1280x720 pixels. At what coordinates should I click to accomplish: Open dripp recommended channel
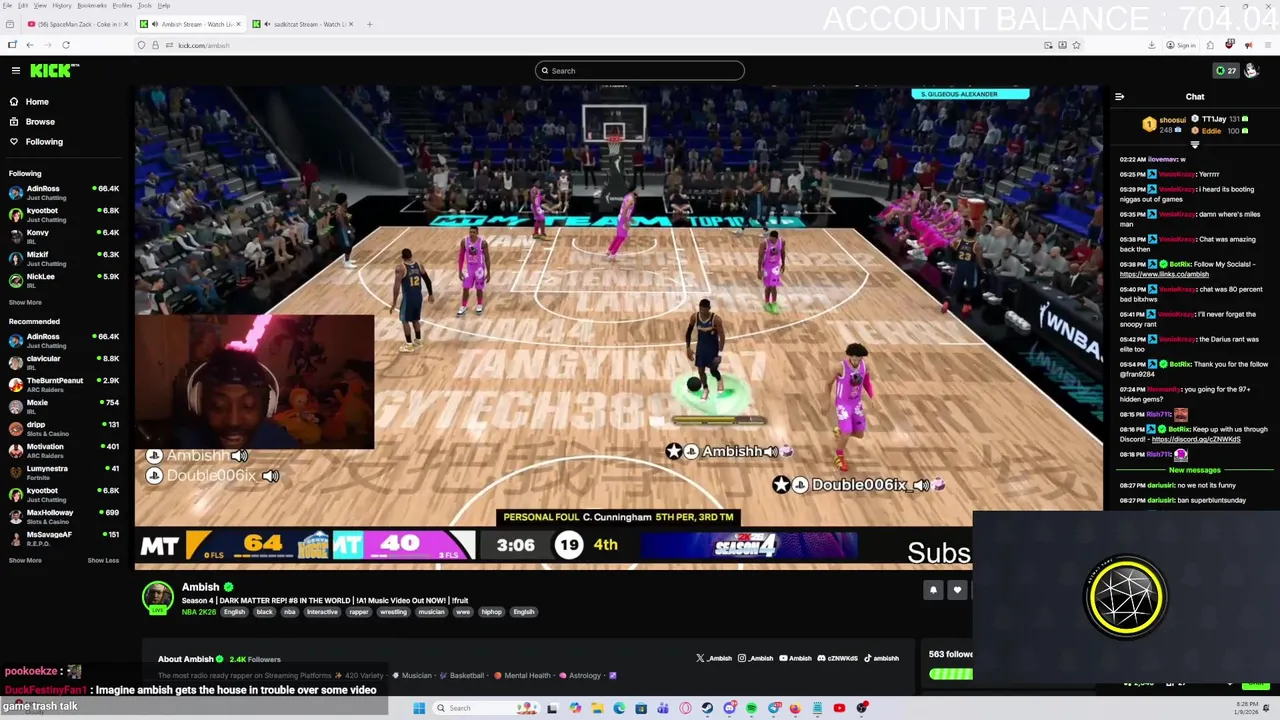coord(64,428)
